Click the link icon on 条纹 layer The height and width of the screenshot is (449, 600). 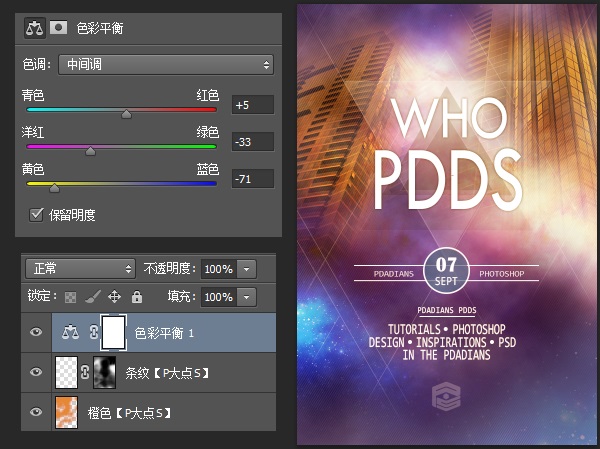(x=85, y=372)
